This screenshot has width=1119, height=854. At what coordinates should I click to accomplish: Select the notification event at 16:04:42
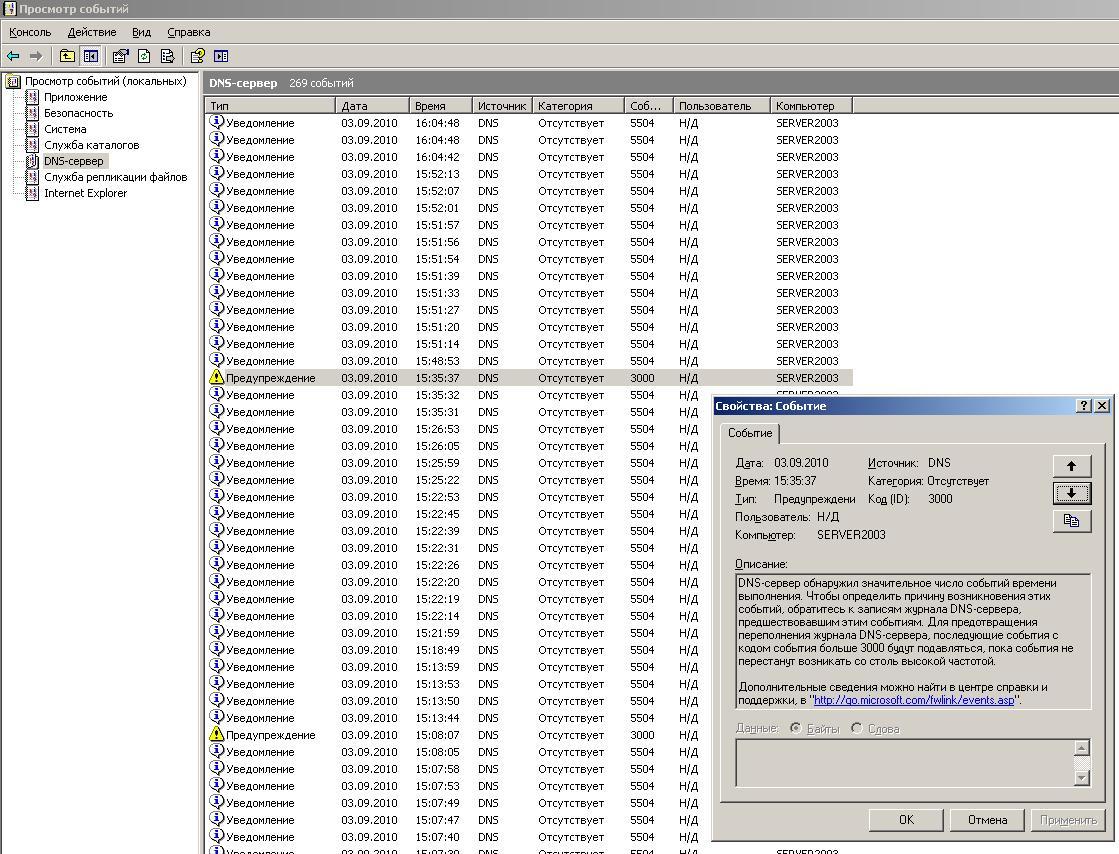[x=529, y=157]
